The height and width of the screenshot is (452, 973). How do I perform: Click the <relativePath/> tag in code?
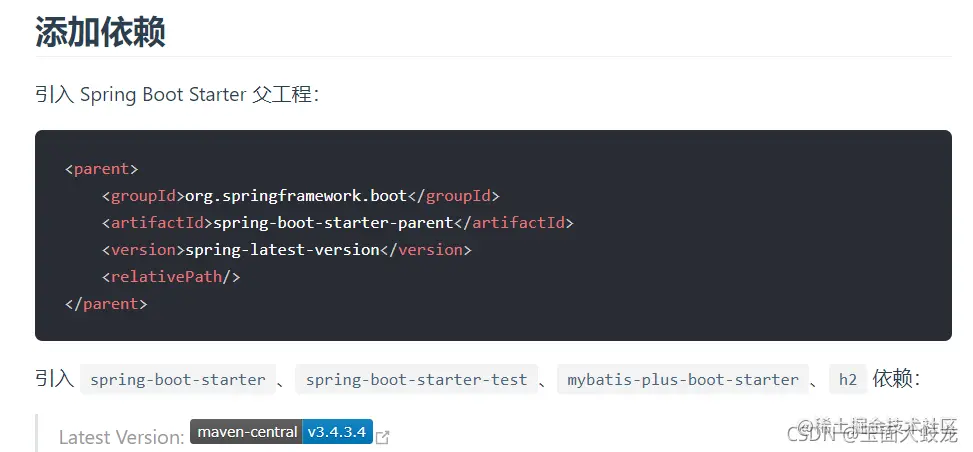pos(171,276)
